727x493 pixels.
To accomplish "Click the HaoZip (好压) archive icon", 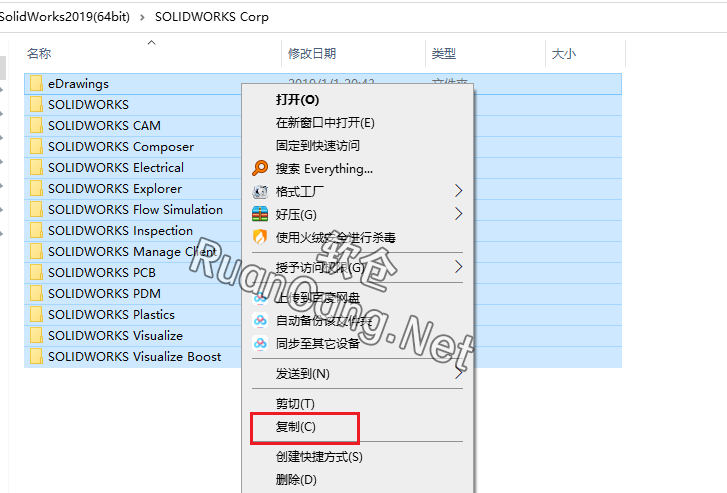I will (260, 214).
